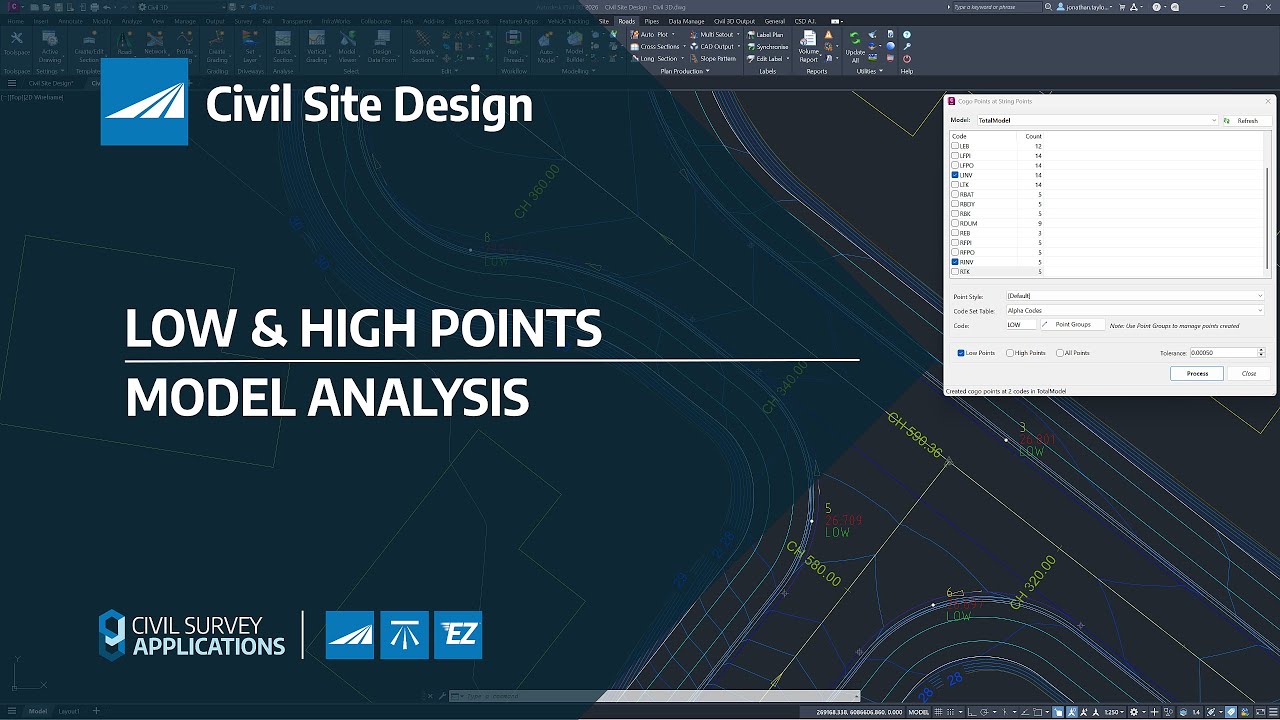
Task: Open the Code Set Table dropdown
Action: click(1135, 311)
